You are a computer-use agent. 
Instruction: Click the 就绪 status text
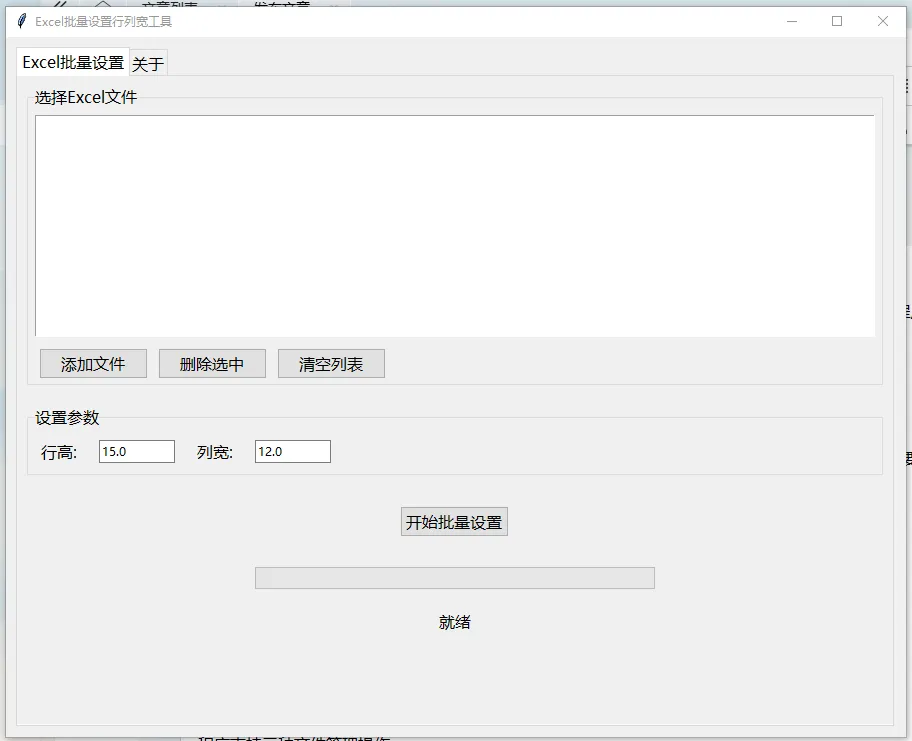(x=455, y=622)
